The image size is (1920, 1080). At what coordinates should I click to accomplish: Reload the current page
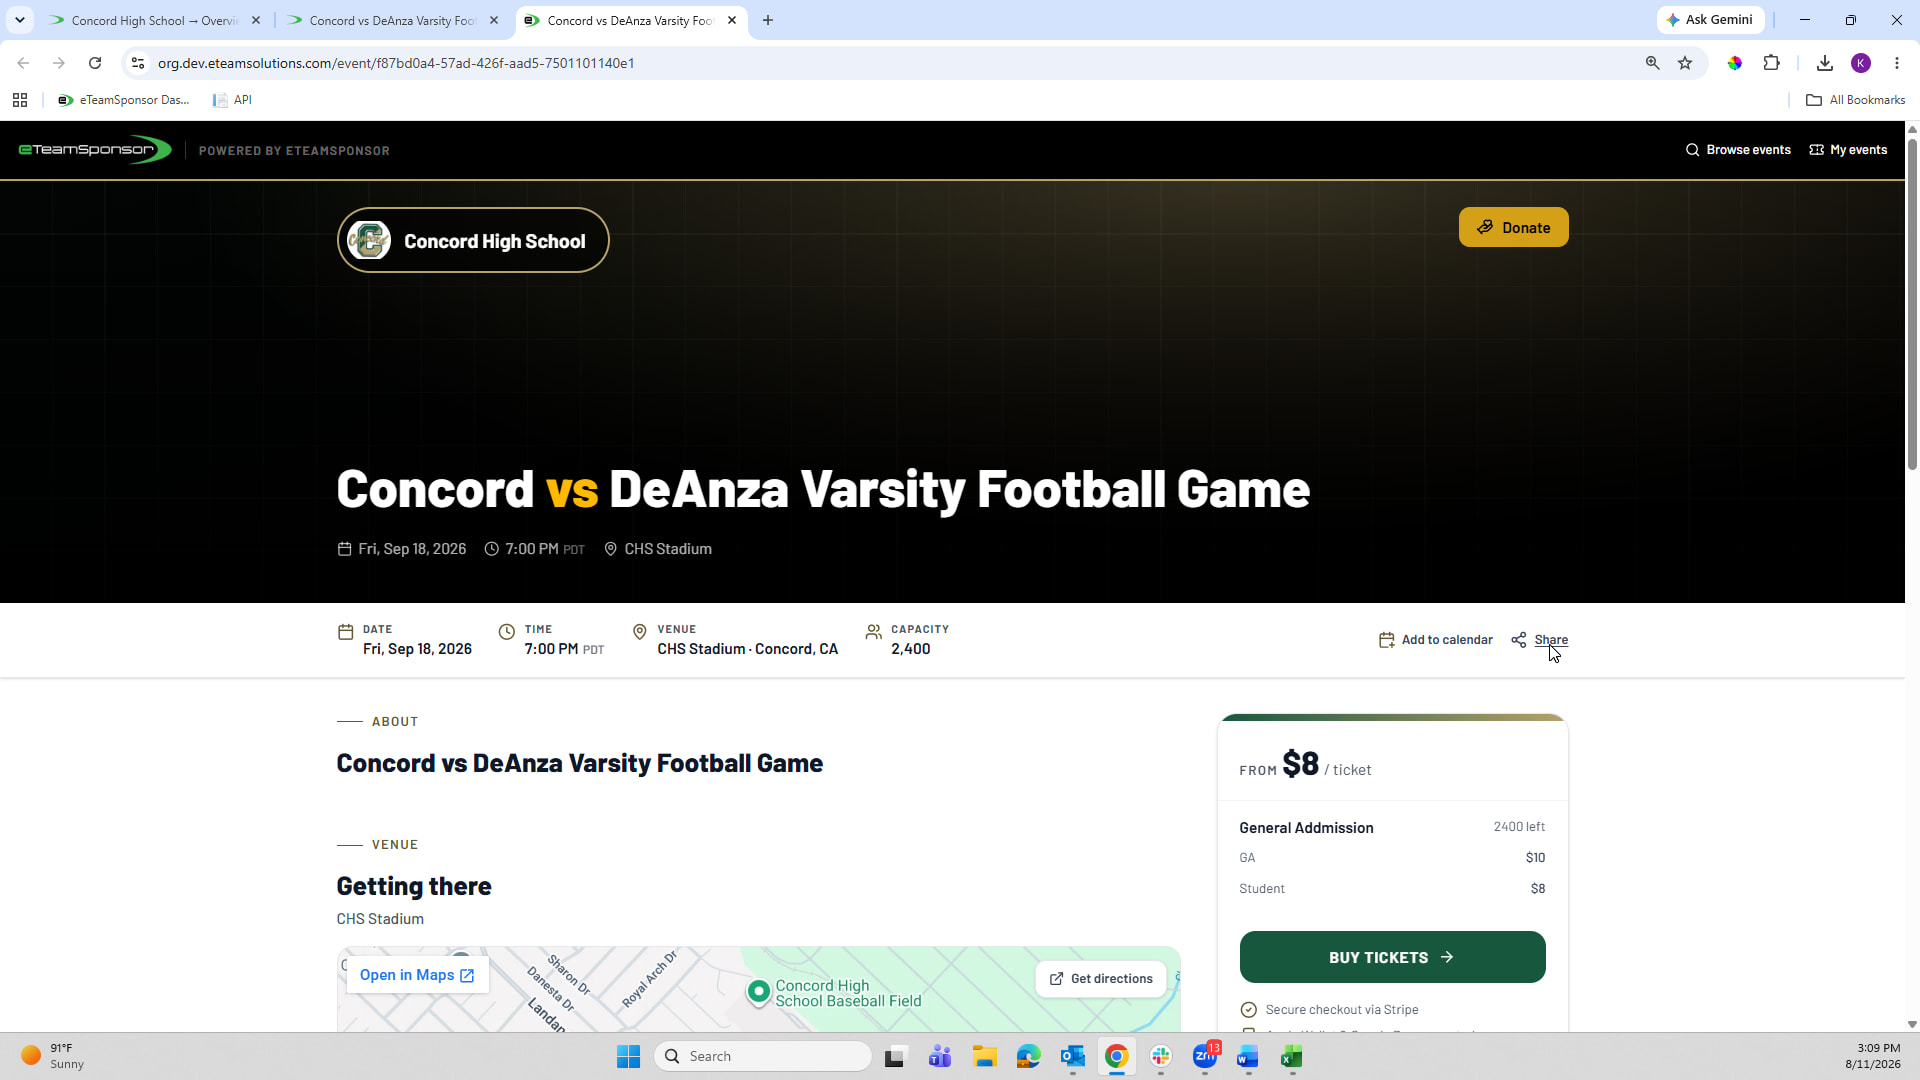(x=95, y=63)
